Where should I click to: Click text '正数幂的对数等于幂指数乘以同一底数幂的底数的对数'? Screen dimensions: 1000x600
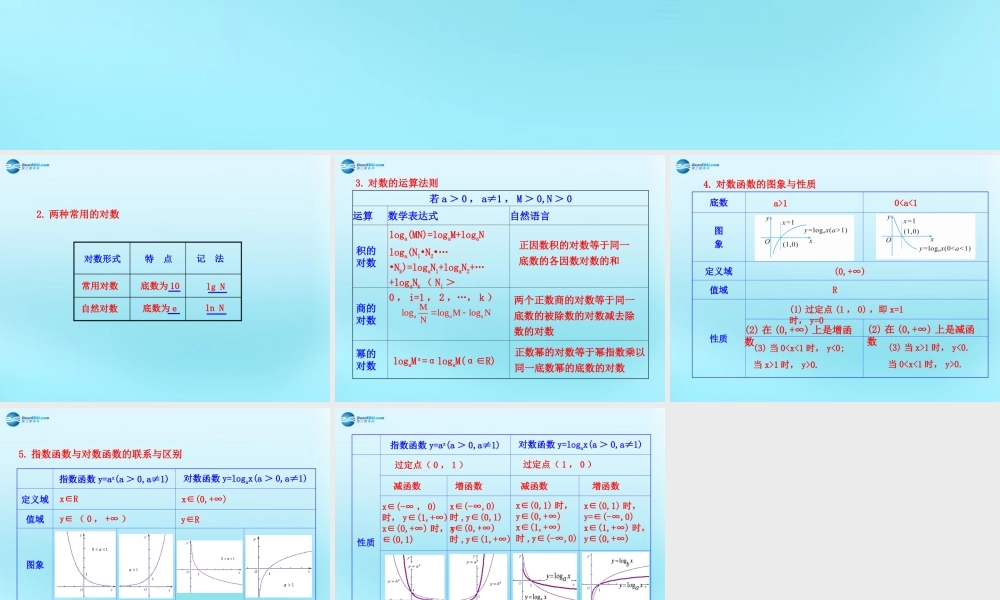point(580,360)
